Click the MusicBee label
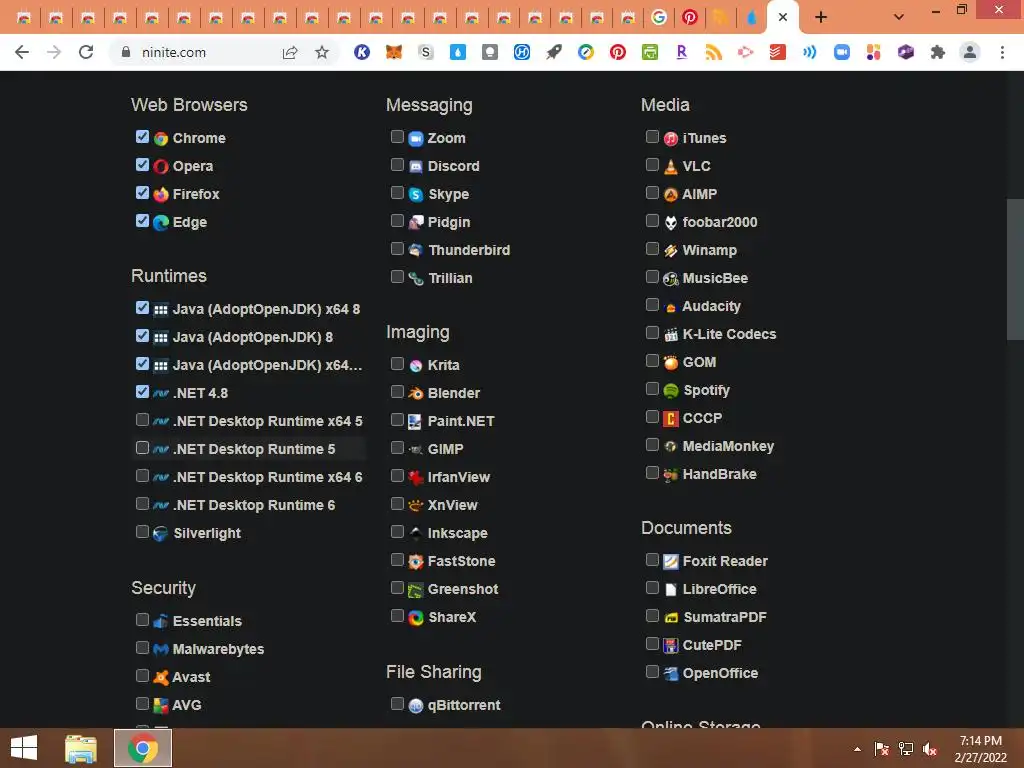This screenshot has width=1024, height=768. click(x=715, y=278)
